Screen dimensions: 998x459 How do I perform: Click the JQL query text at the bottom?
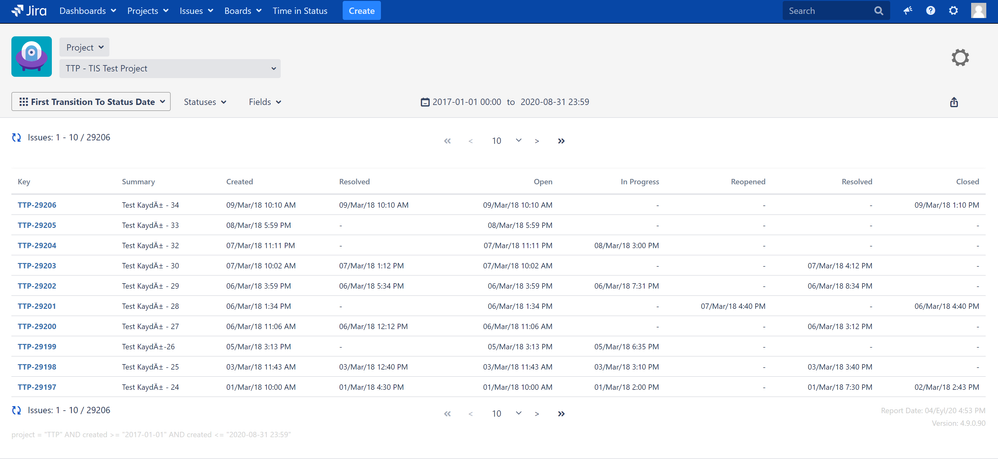pos(151,435)
